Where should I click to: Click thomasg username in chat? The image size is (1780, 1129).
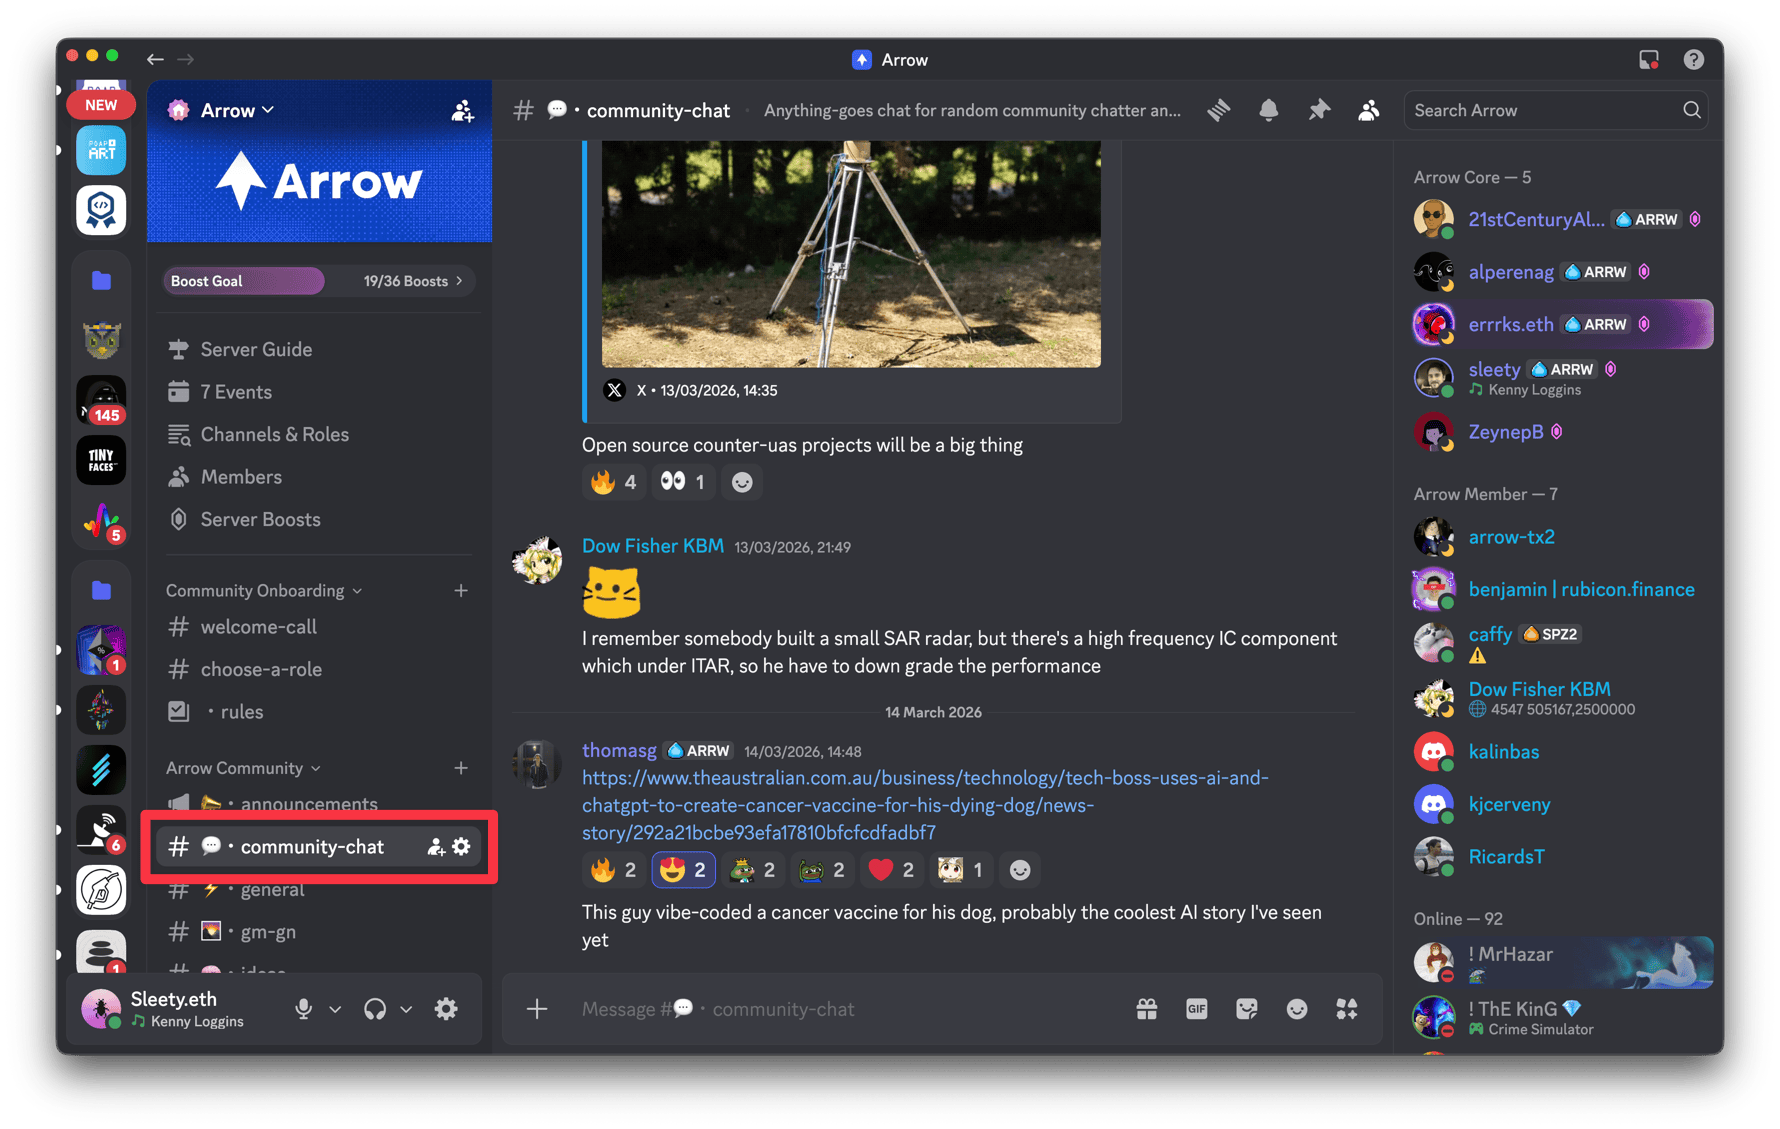point(619,750)
